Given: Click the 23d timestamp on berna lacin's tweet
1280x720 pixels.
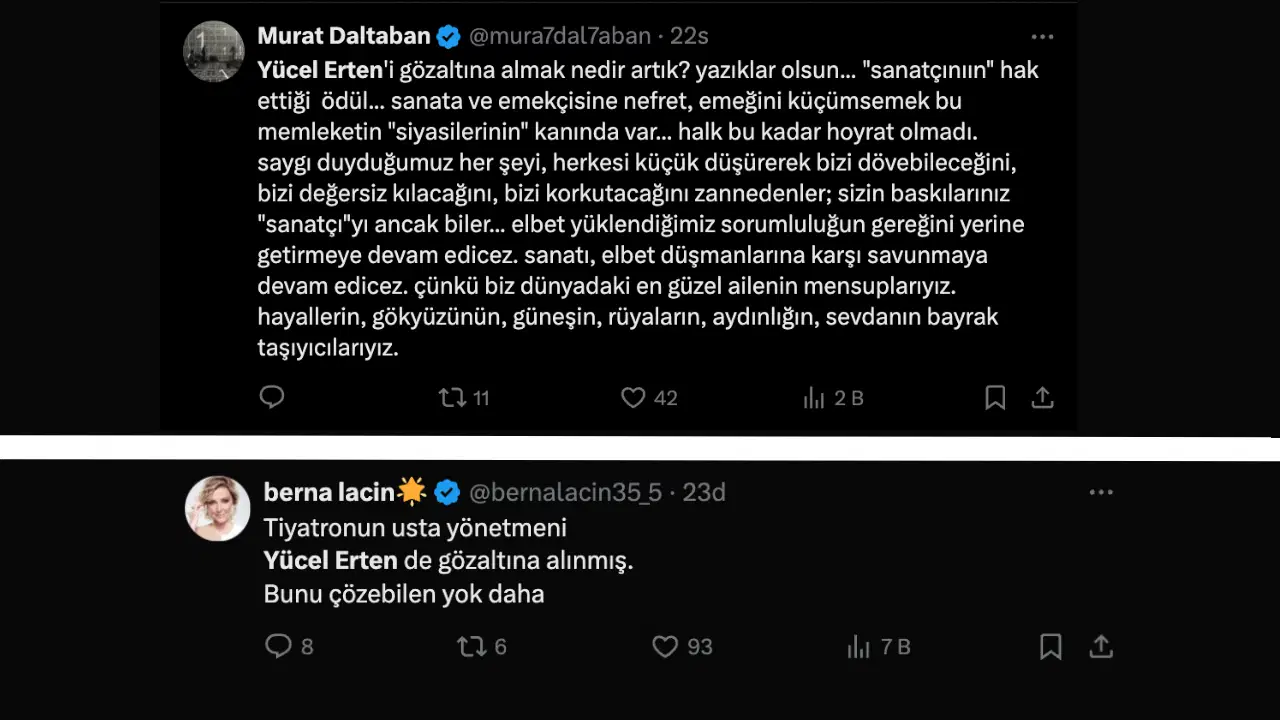Looking at the screenshot, I should (703, 492).
